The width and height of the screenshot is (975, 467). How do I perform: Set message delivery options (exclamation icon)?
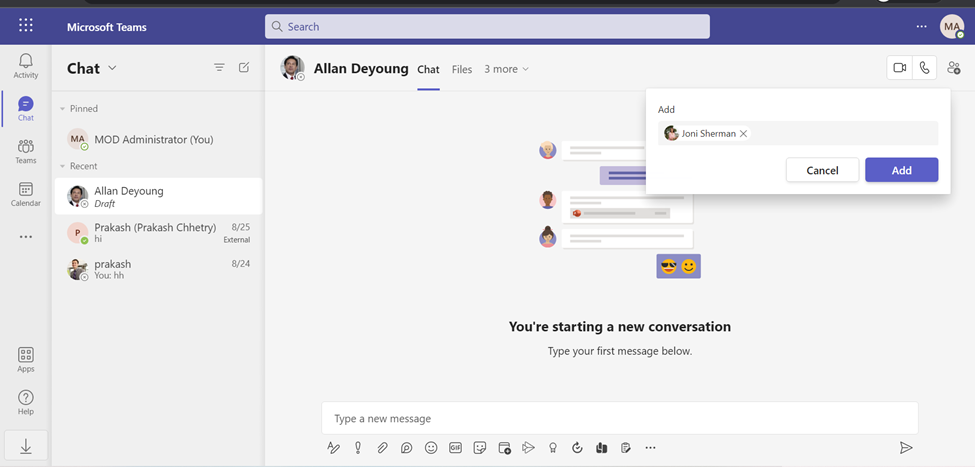(358, 448)
